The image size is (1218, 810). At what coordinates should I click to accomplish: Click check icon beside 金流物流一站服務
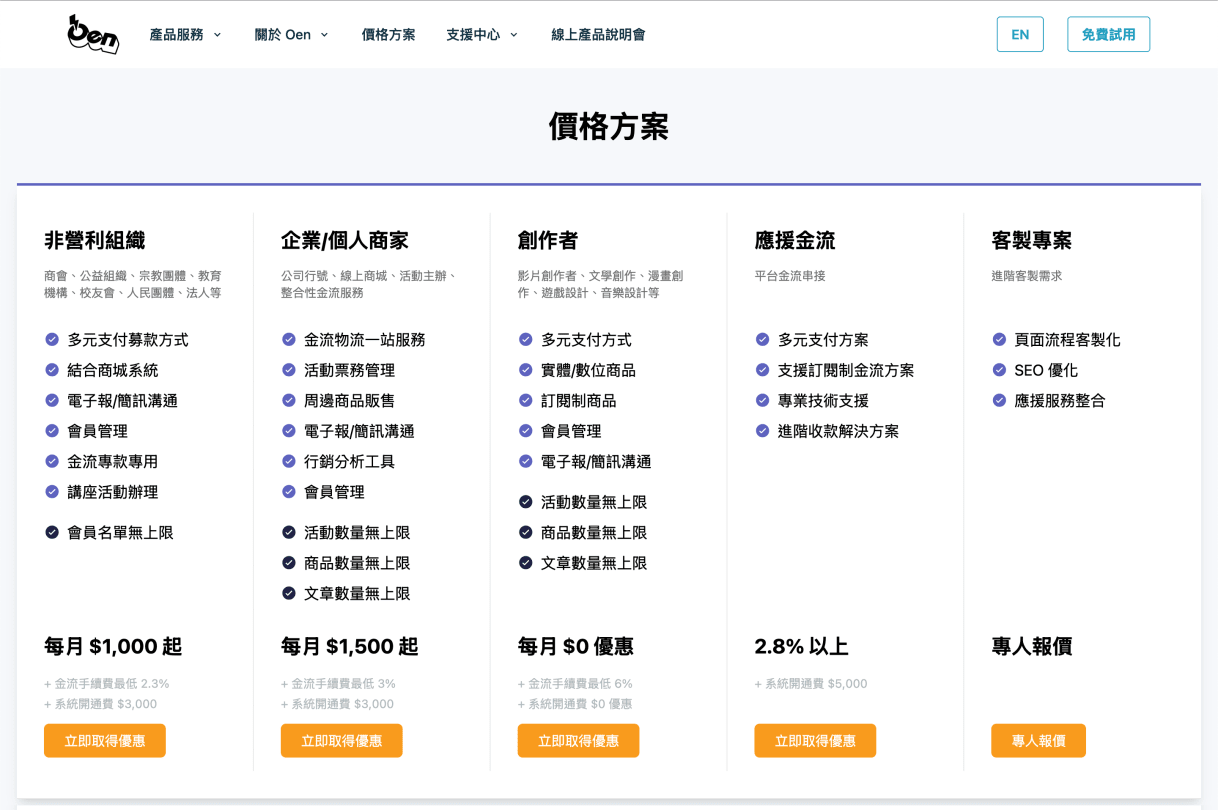click(289, 340)
